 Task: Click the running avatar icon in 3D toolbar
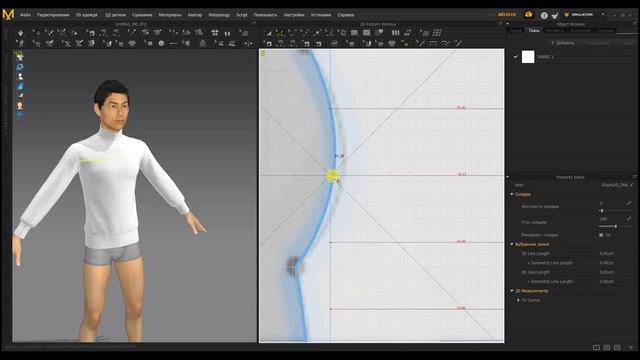[x=21, y=43]
